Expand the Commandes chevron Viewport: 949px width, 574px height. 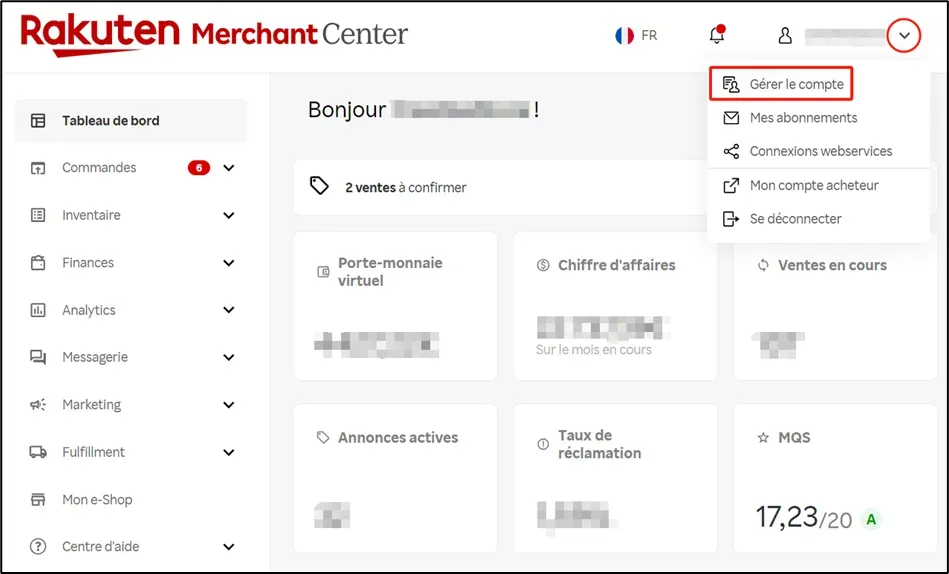[229, 168]
